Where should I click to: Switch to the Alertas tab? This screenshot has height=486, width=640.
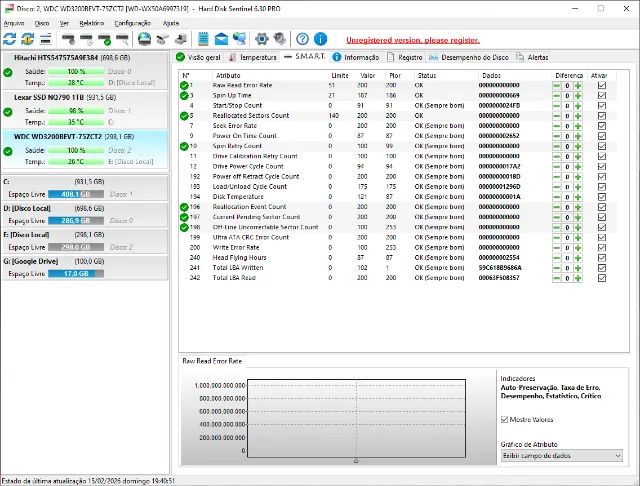click(533, 58)
